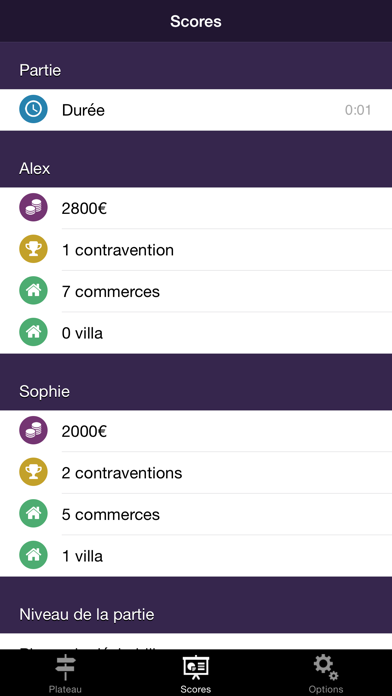Image resolution: width=392 pixels, height=696 pixels.
Task: Tap Sophie's gold trophy icon
Action: (x=33, y=472)
